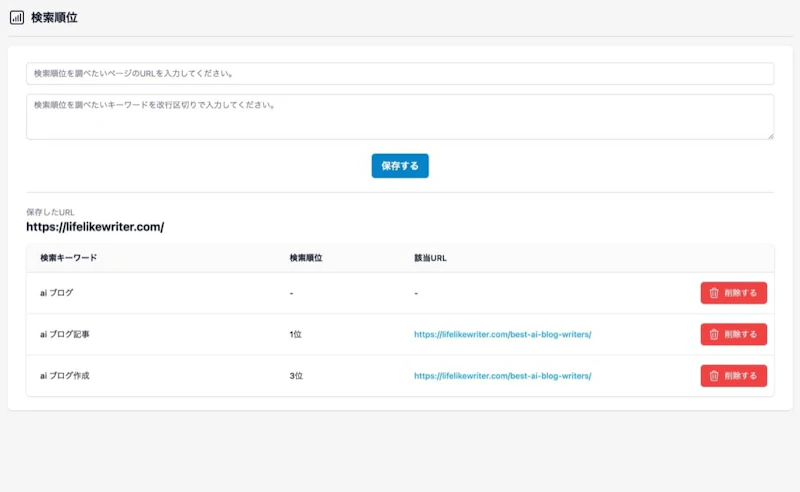Select the 'ai ブログ' keyword cell
Image resolution: width=800 pixels, height=492 pixels.
coord(57,293)
